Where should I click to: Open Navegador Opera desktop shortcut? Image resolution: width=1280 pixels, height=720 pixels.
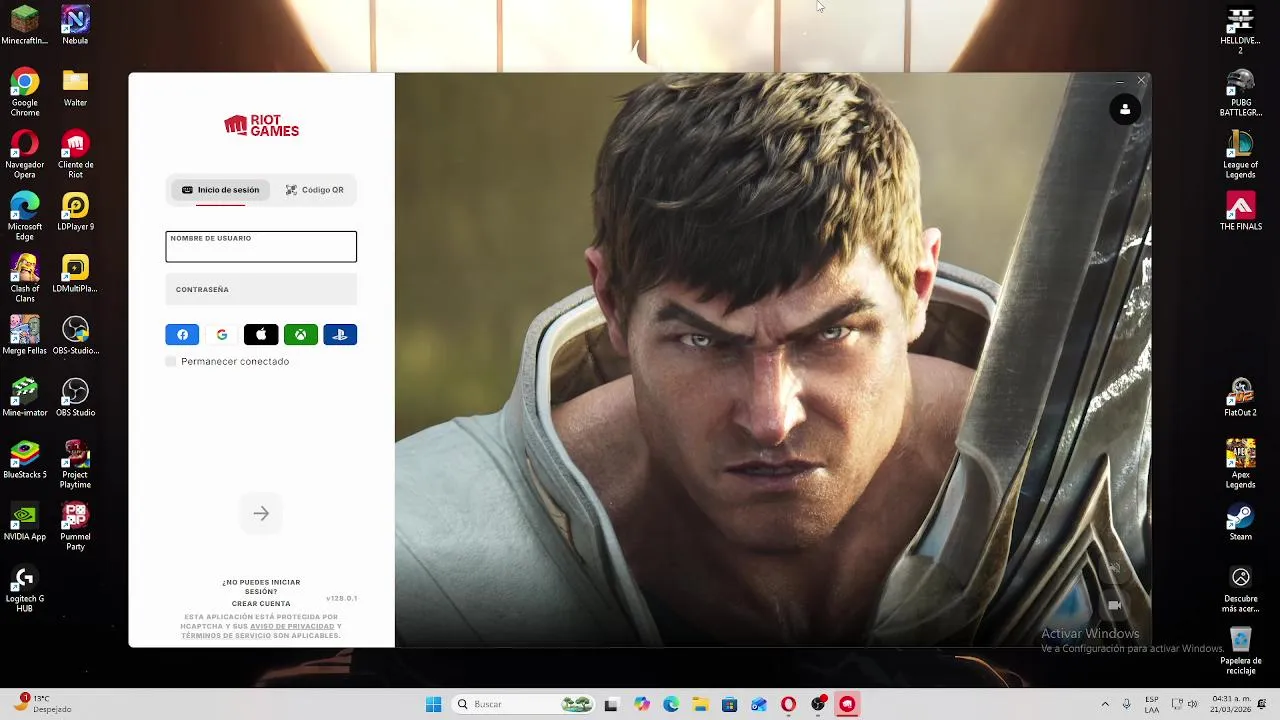25,155
